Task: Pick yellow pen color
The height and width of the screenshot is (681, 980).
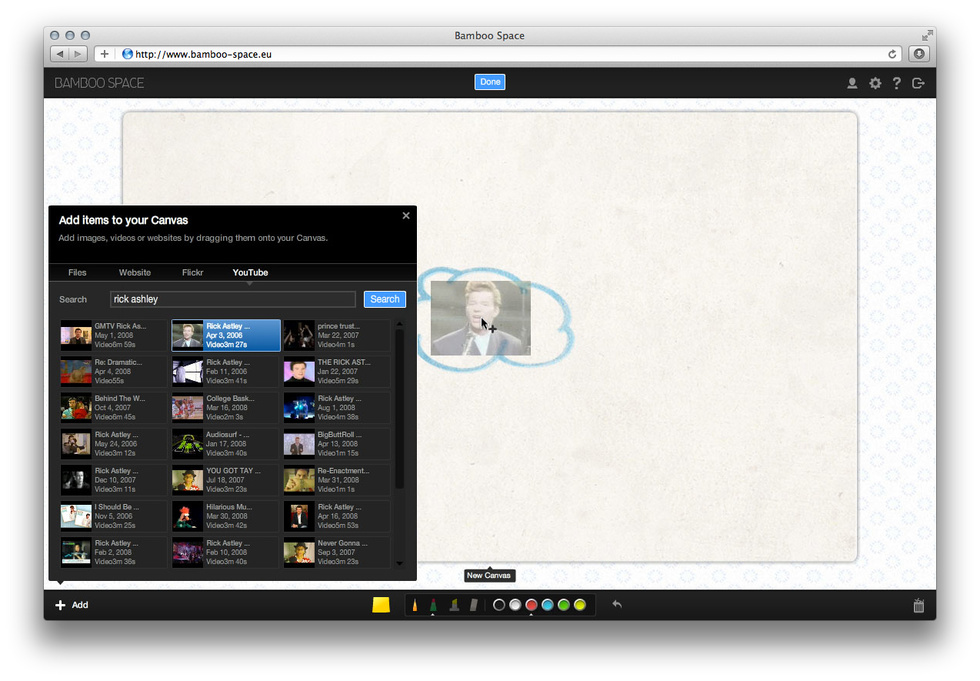Action: click(580, 605)
